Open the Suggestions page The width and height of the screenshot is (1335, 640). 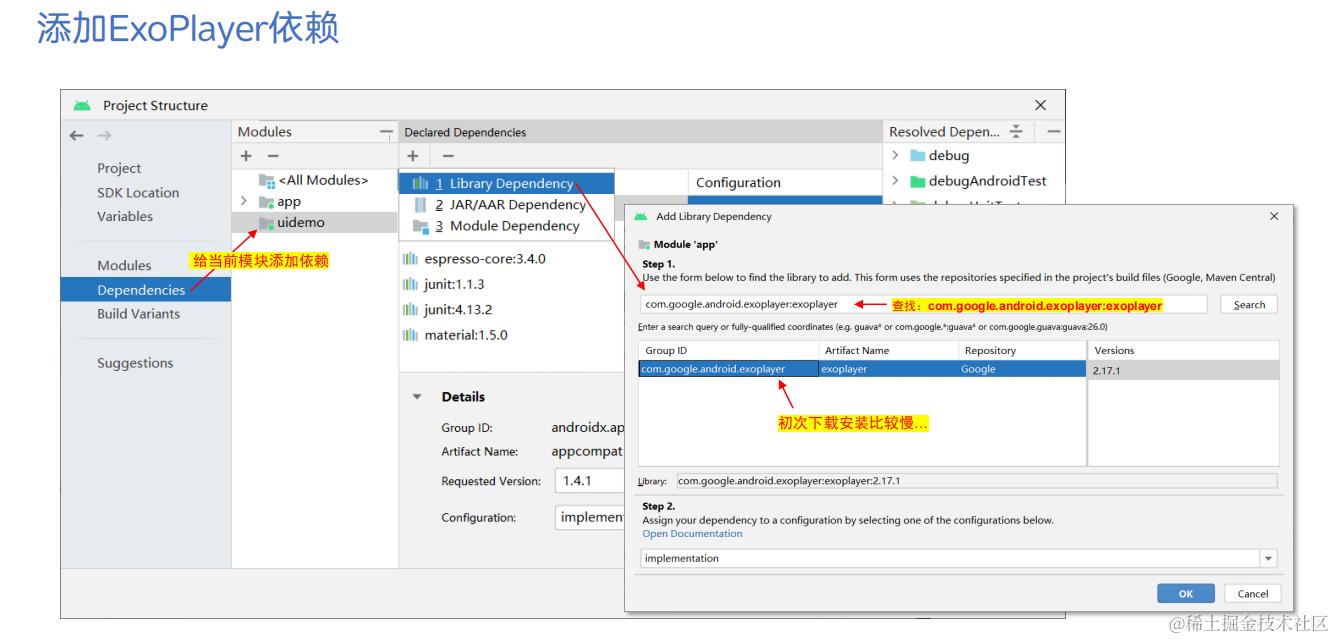click(x=135, y=363)
